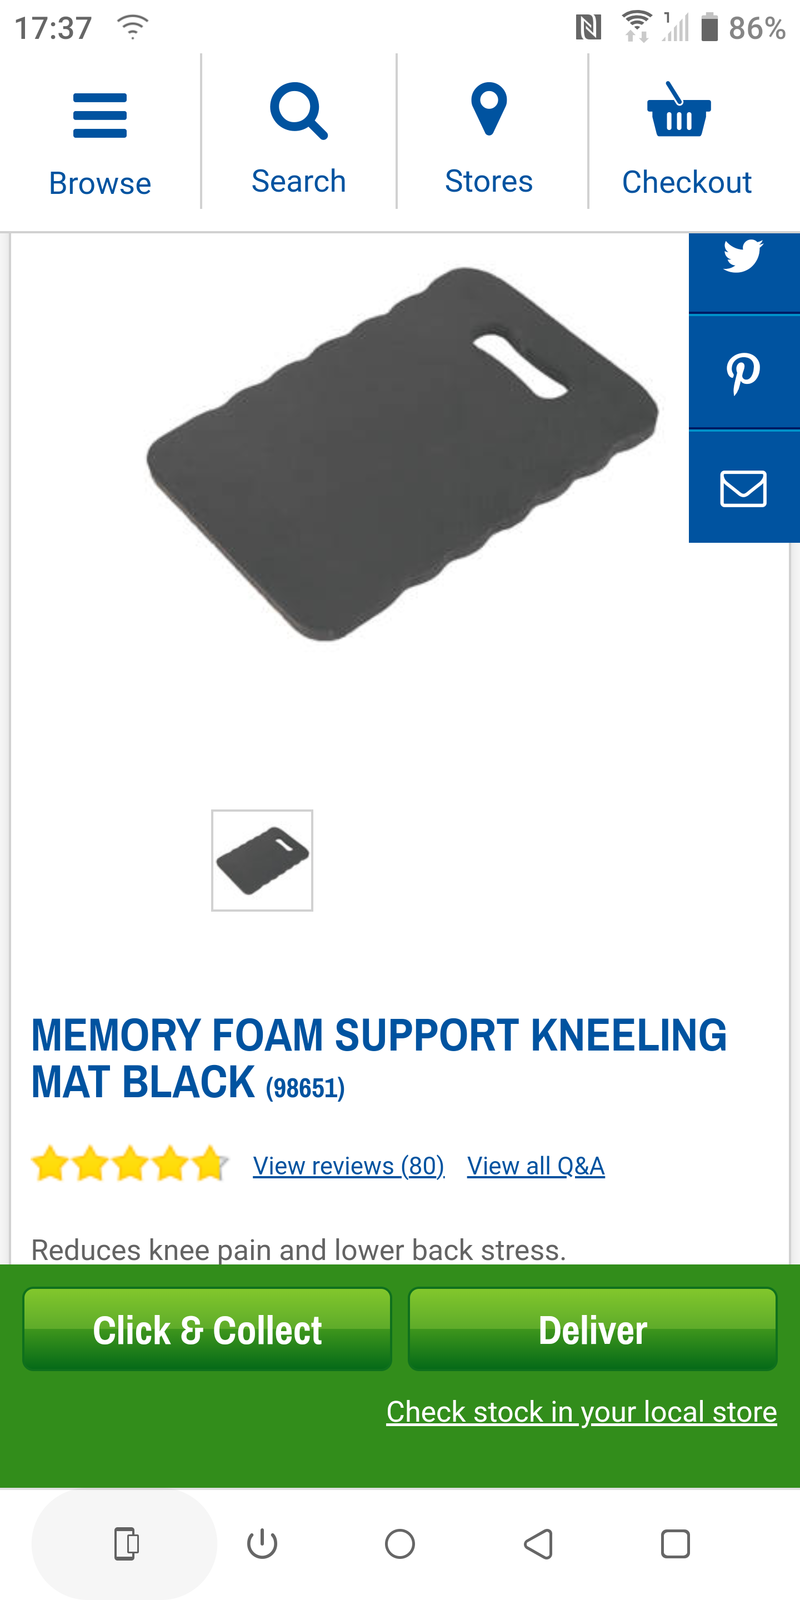Open View reviews (80) link
The height and width of the screenshot is (1600, 800).
click(349, 1166)
